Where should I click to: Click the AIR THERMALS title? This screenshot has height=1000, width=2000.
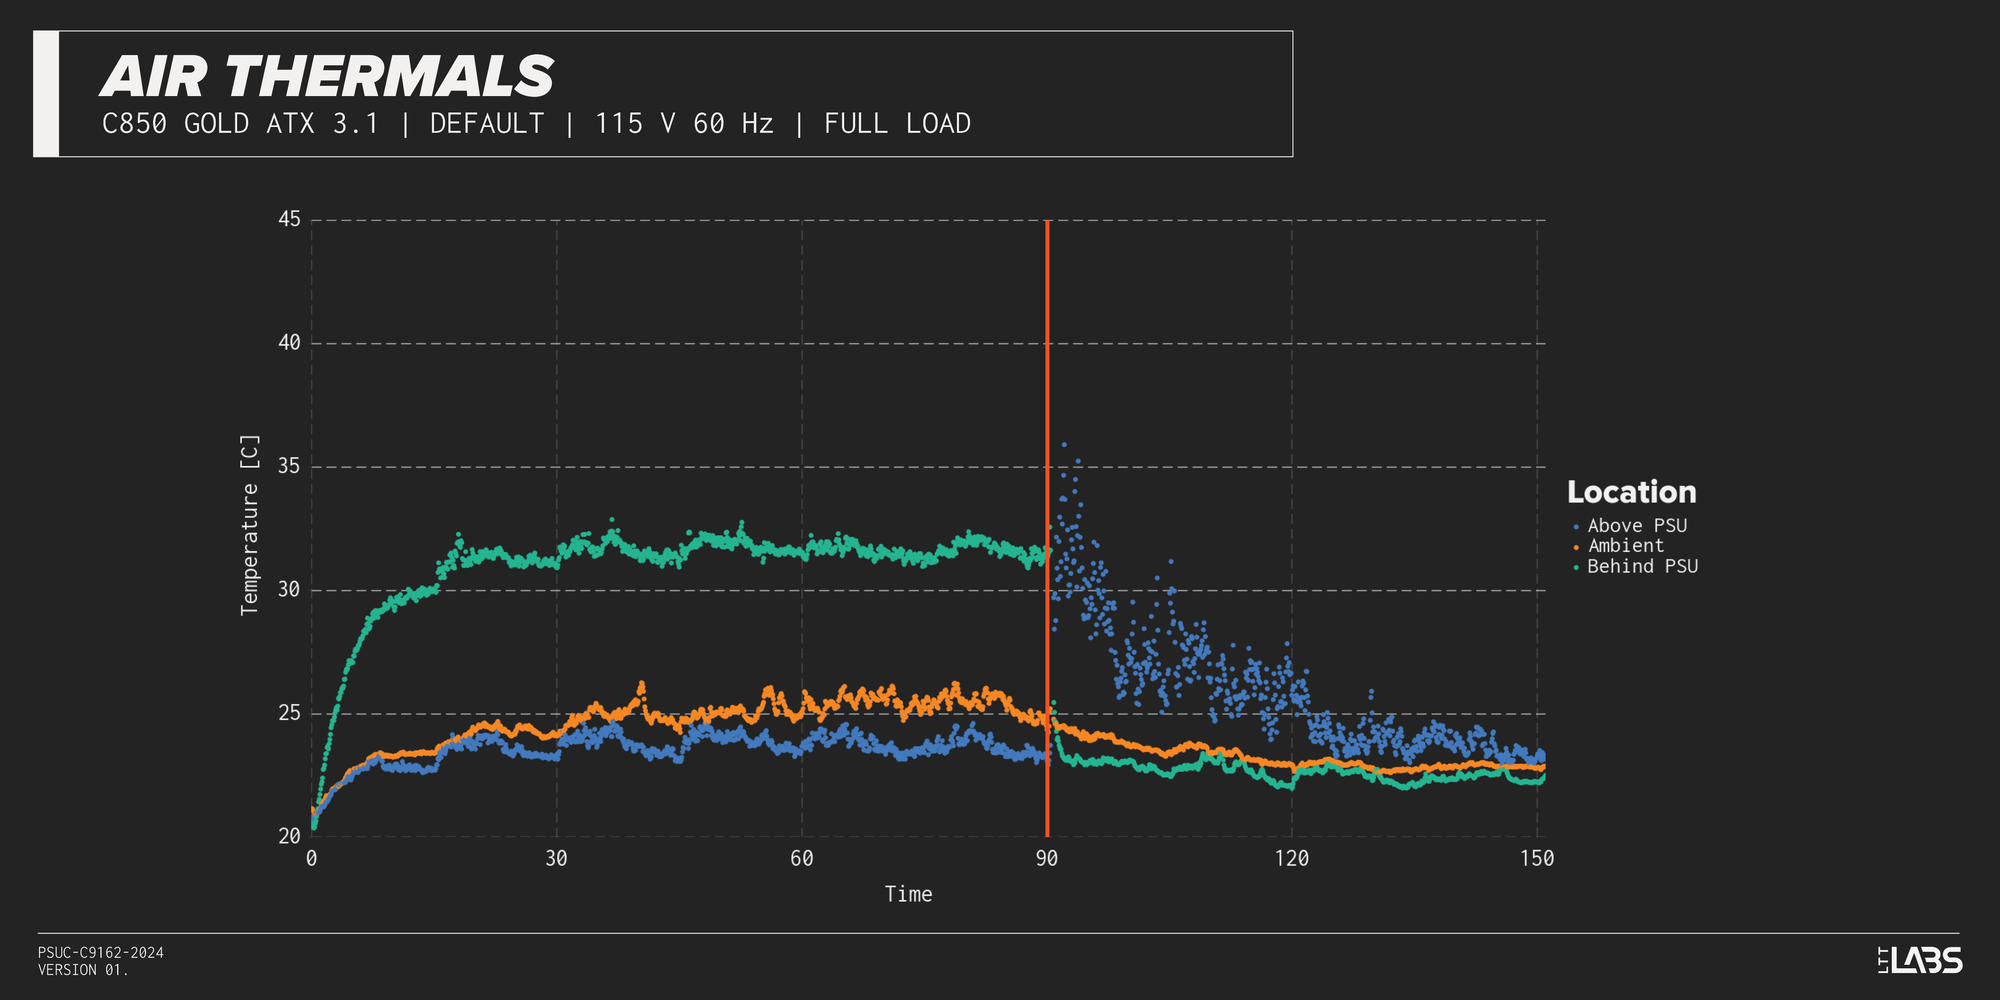point(327,77)
